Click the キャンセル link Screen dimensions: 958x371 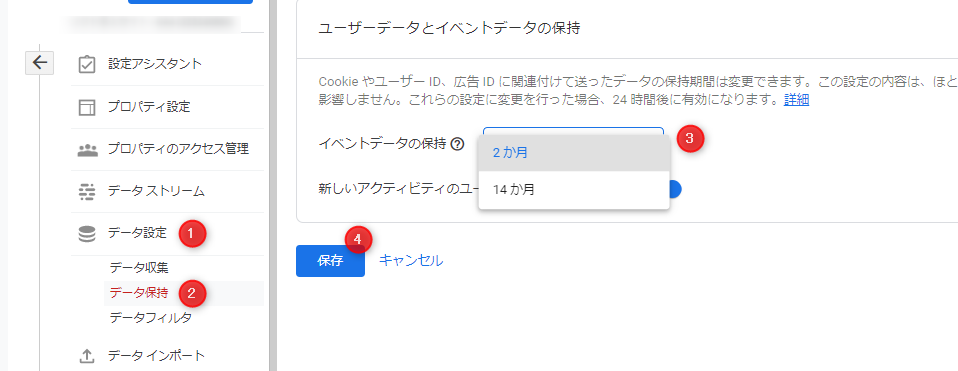point(411,260)
